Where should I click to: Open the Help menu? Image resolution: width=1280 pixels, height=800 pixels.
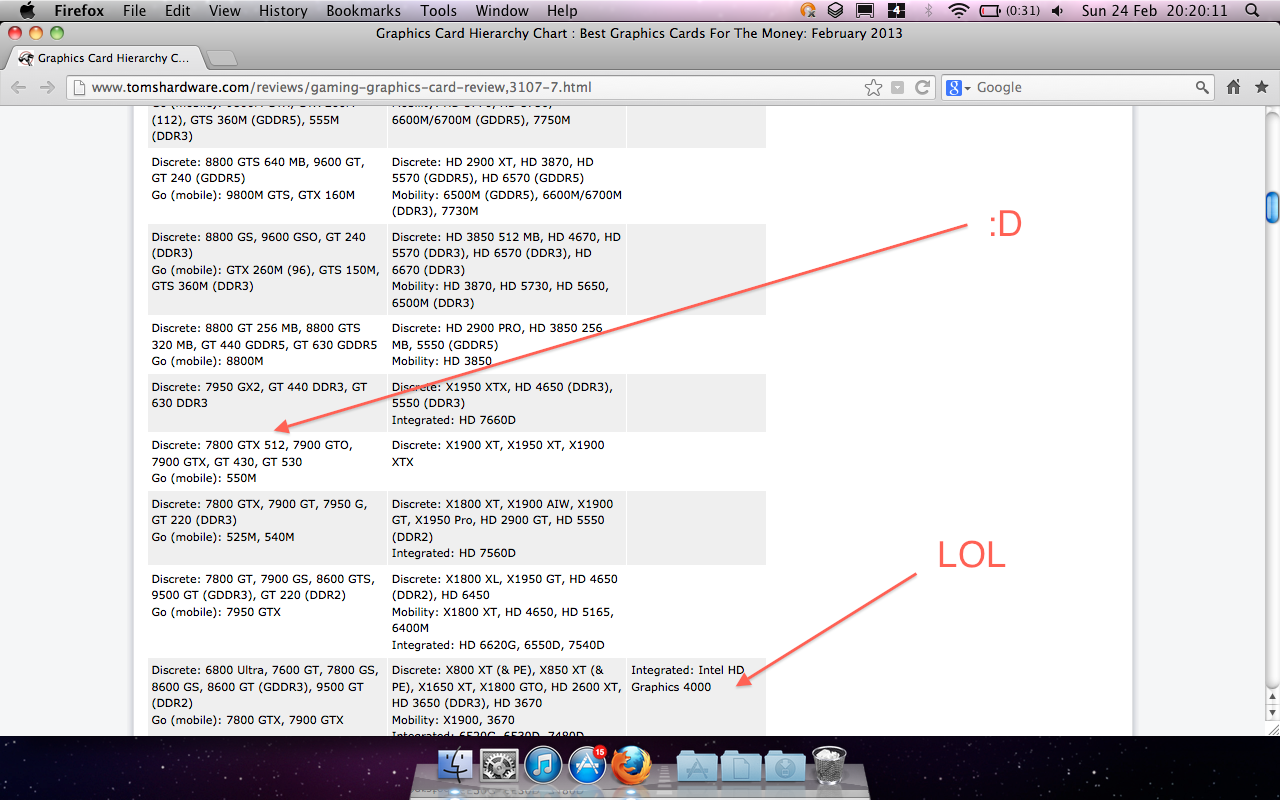(562, 11)
